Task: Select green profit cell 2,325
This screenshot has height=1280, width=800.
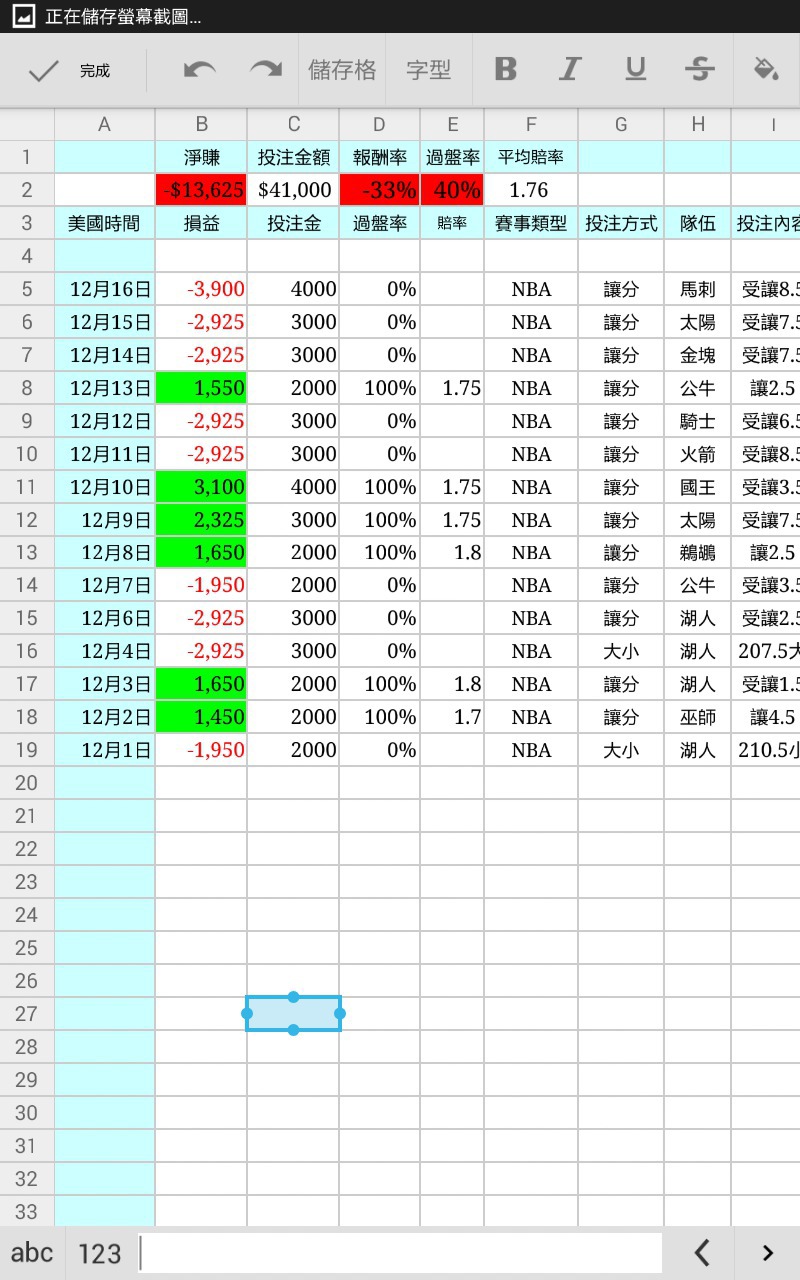Action: [x=201, y=520]
